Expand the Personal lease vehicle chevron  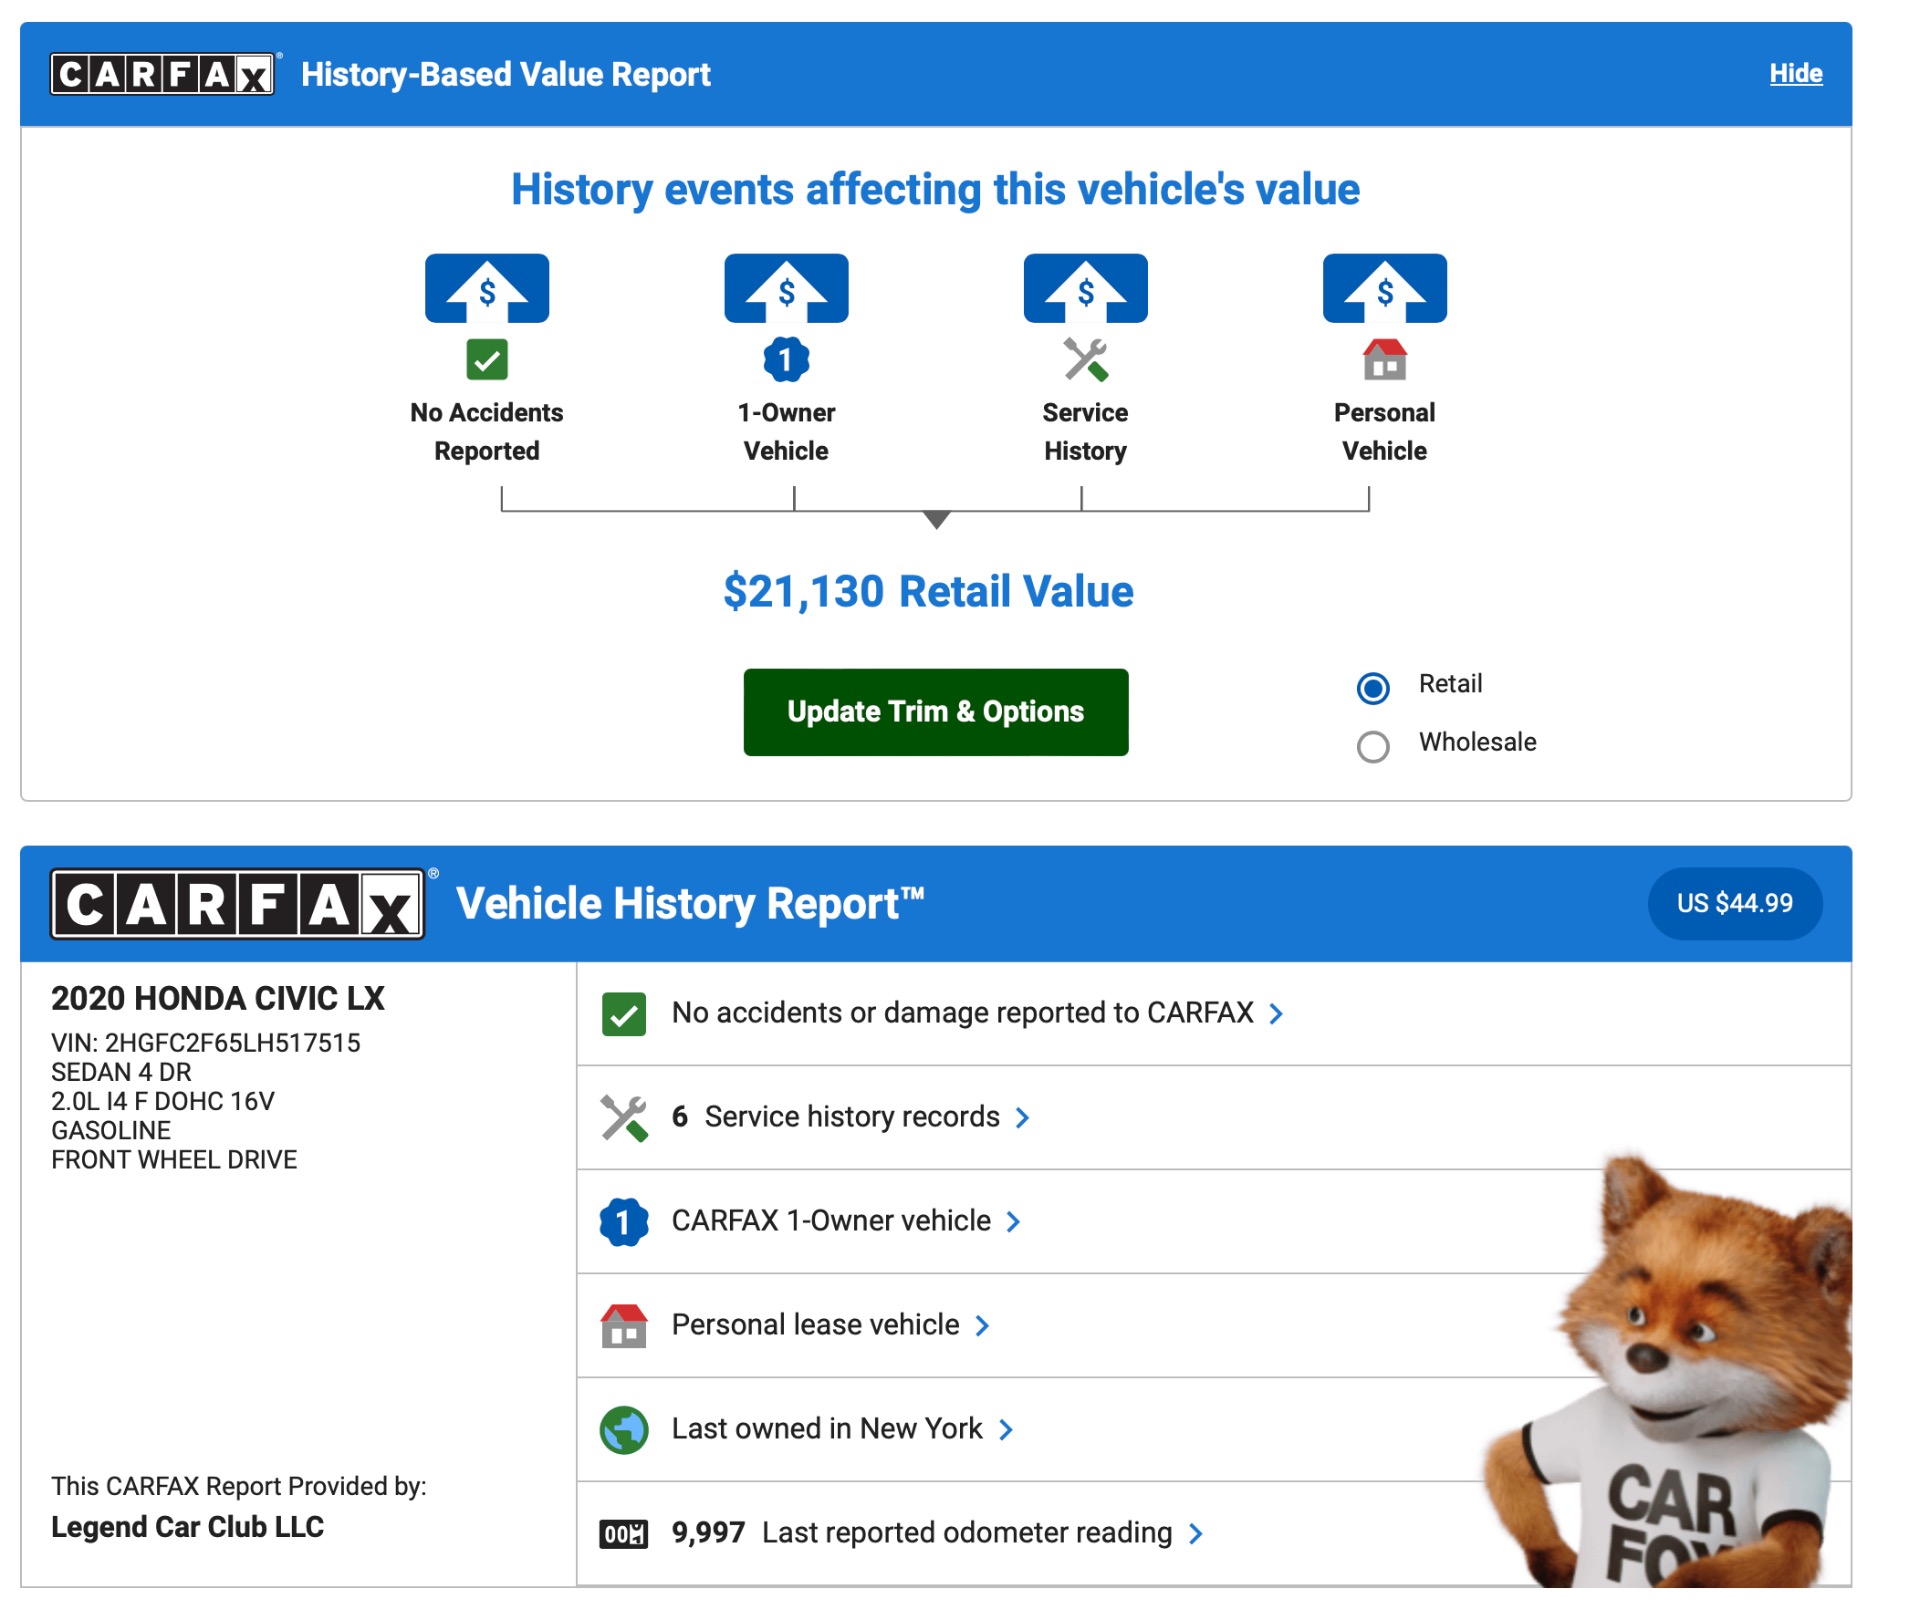[x=982, y=1326]
